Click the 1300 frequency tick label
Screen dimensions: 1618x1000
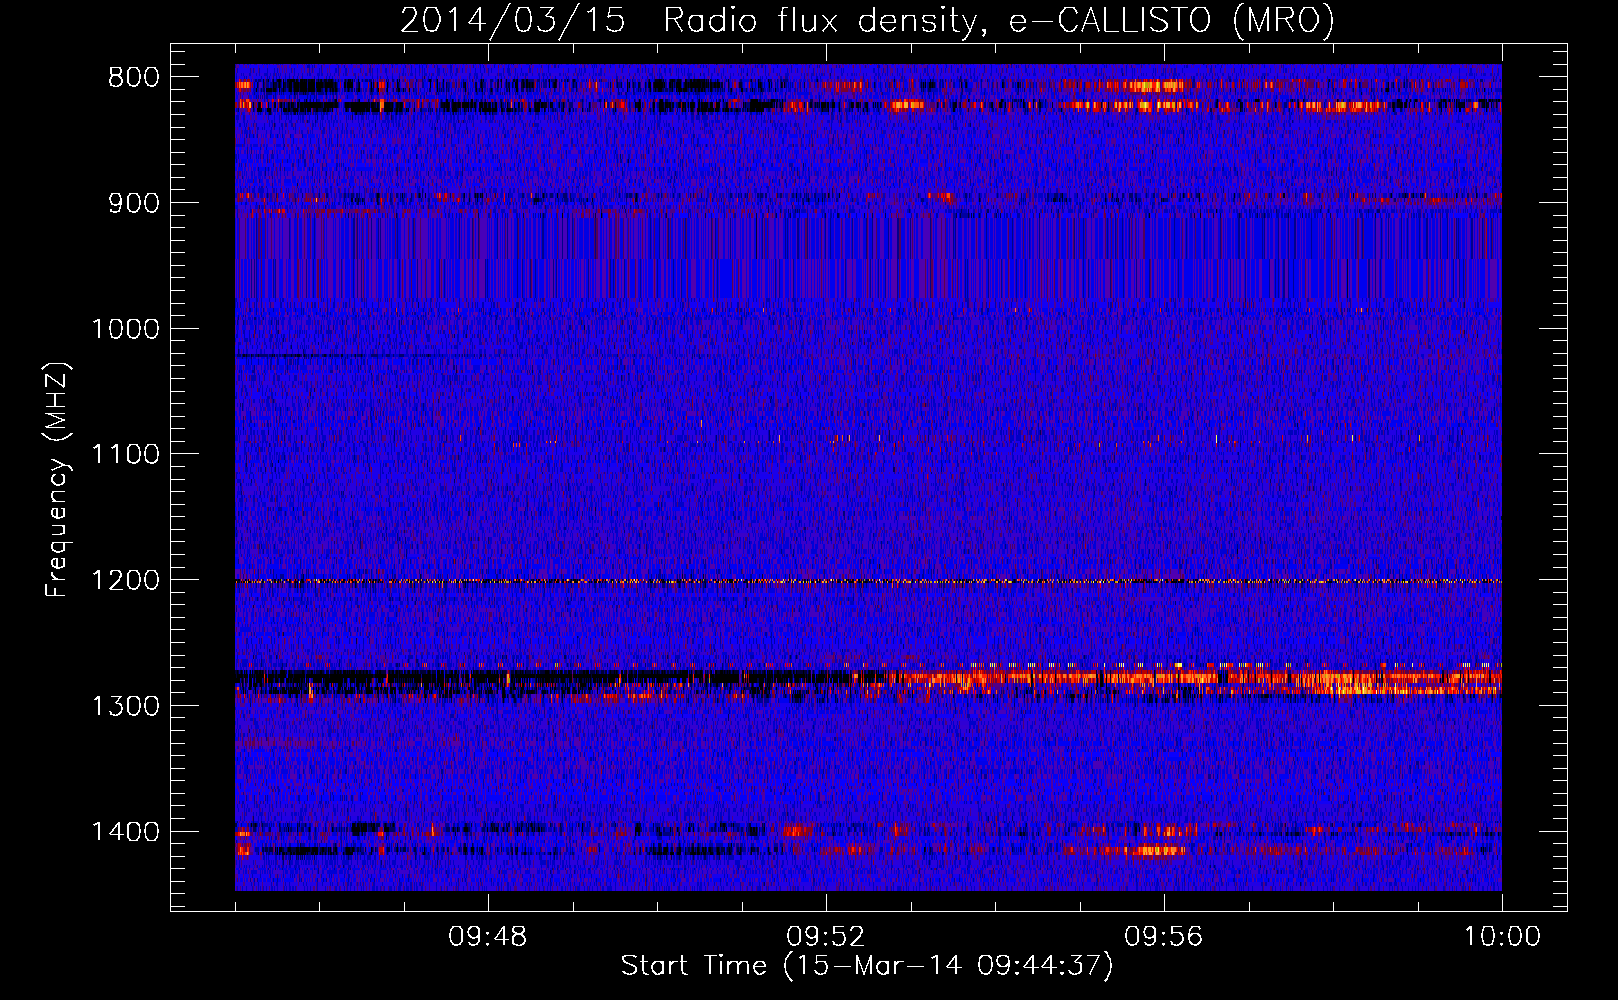click(125, 706)
